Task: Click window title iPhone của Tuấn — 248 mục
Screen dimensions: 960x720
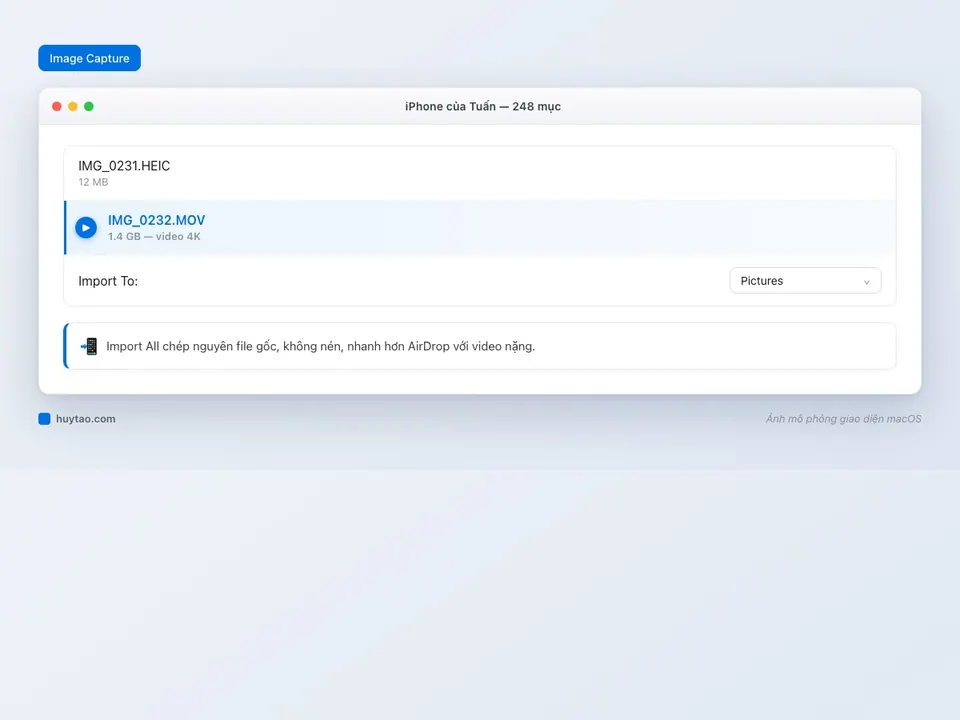Action: (x=482, y=107)
